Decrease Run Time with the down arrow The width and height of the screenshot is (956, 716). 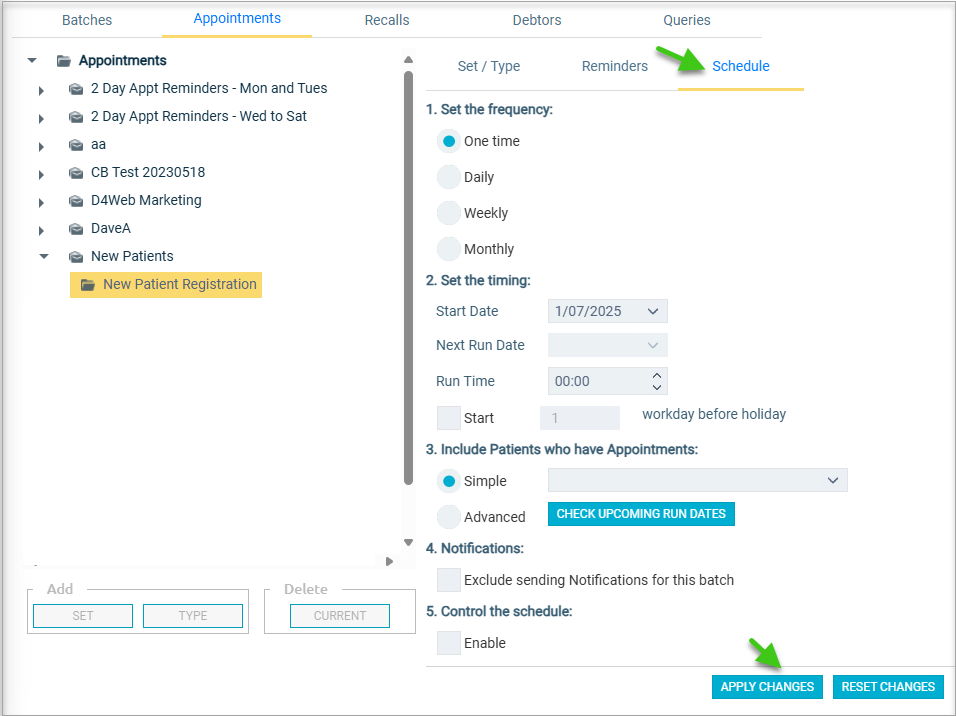[657, 387]
